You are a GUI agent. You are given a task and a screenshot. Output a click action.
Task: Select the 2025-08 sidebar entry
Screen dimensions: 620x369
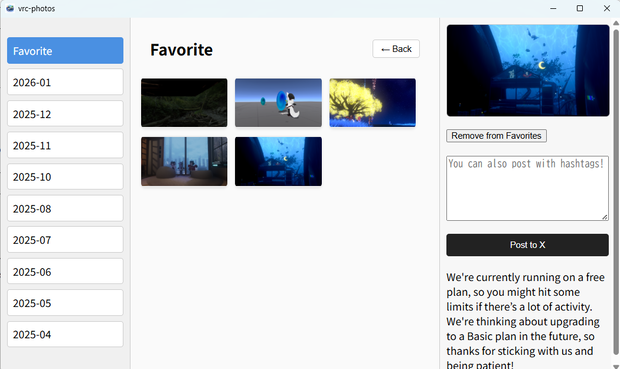[65, 208]
